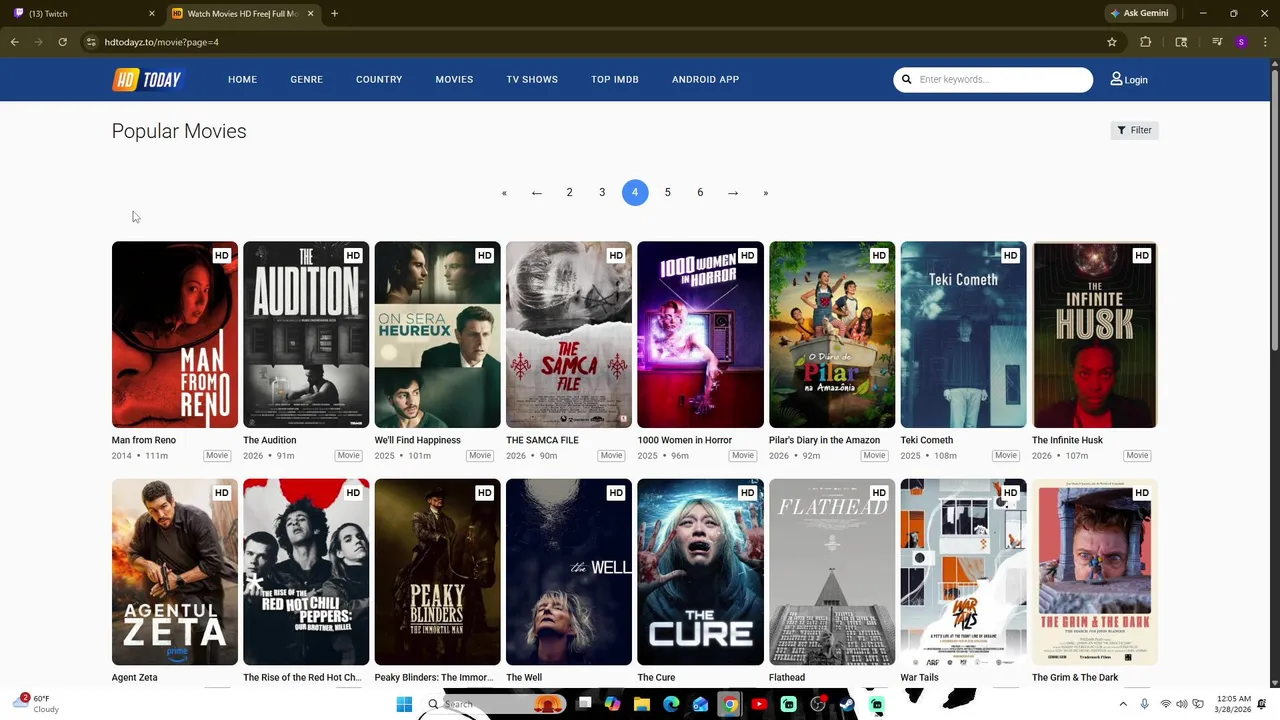1280x720 pixels.
Task: Open THE SAMCA FILE poster
Action: pos(569,335)
